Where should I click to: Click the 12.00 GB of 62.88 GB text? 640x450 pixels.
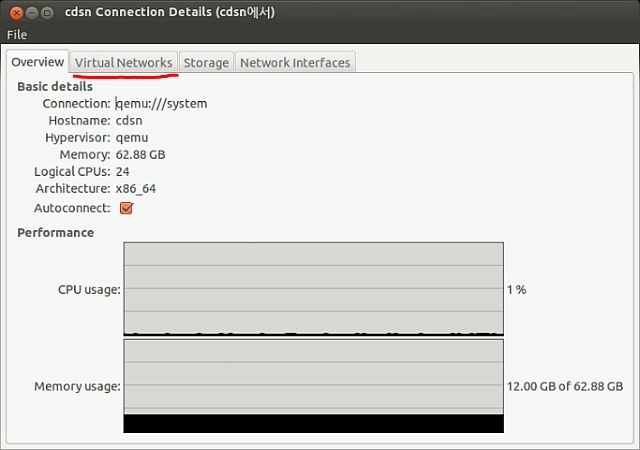[x=565, y=386]
